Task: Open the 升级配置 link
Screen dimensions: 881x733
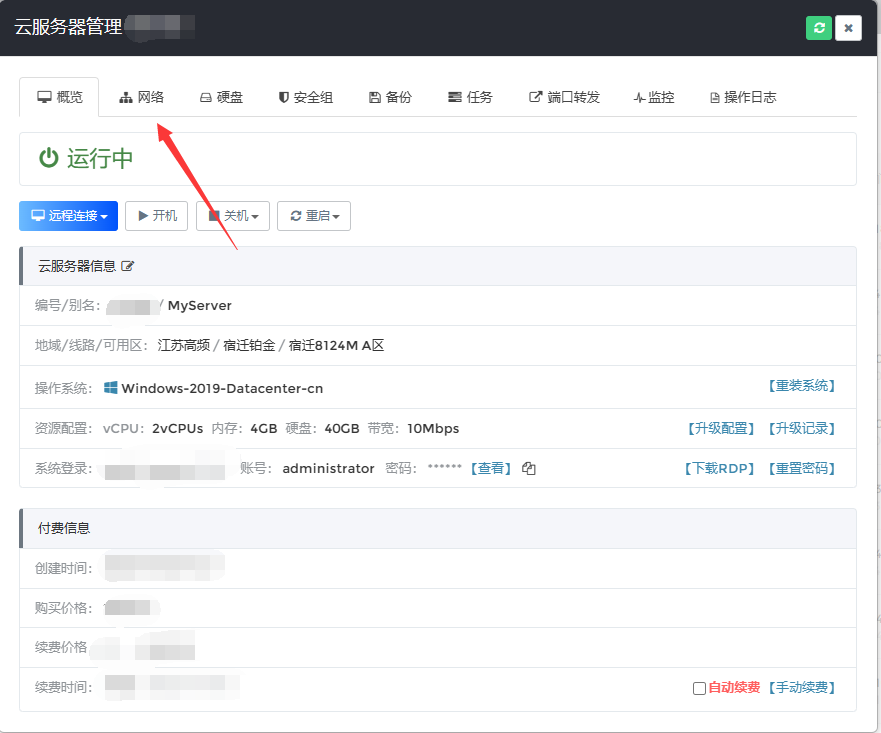Action: [721, 429]
